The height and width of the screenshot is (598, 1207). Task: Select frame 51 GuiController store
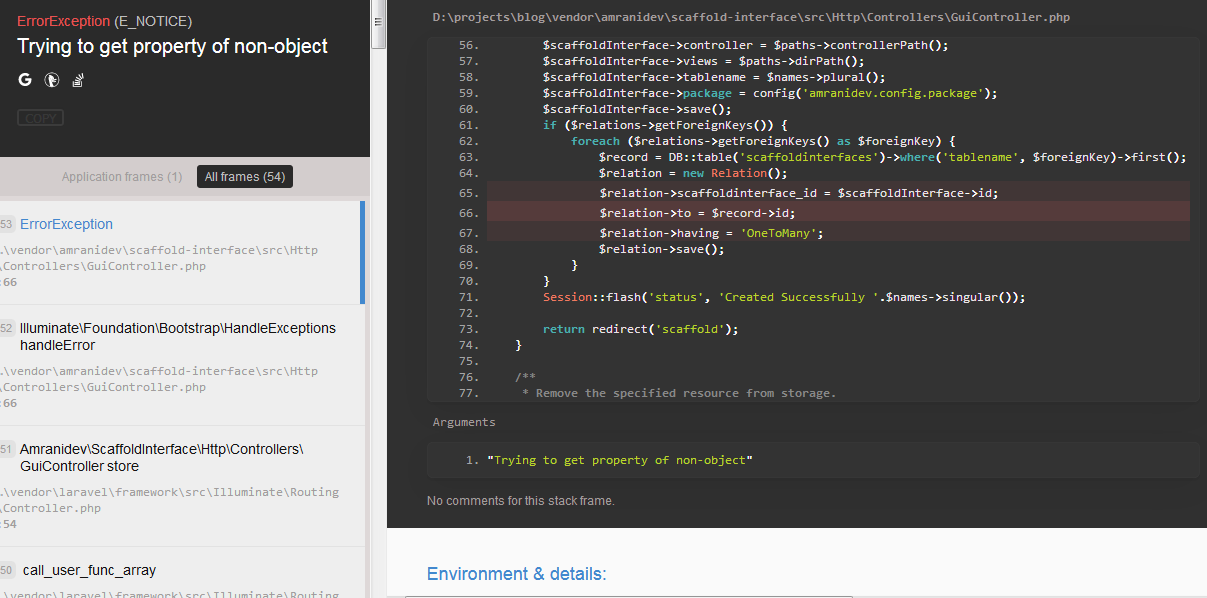(x=180, y=486)
